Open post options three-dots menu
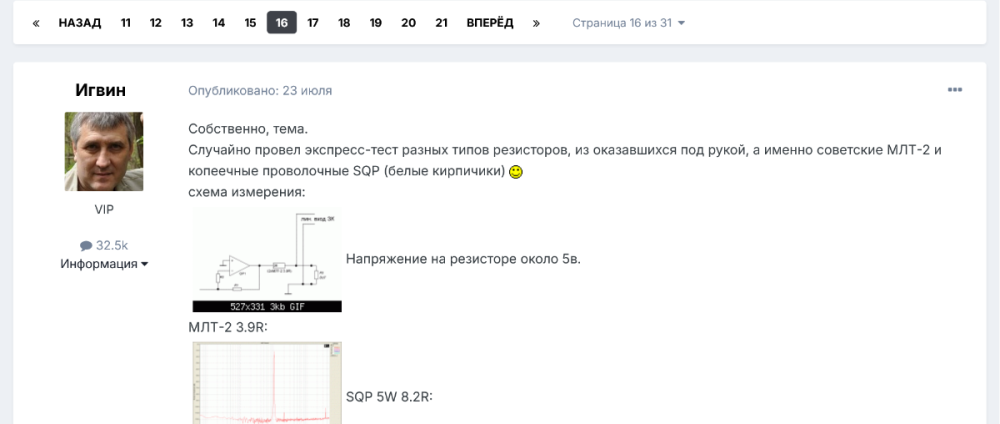Screen dimensions: 1000x424 tap(954, 90)
